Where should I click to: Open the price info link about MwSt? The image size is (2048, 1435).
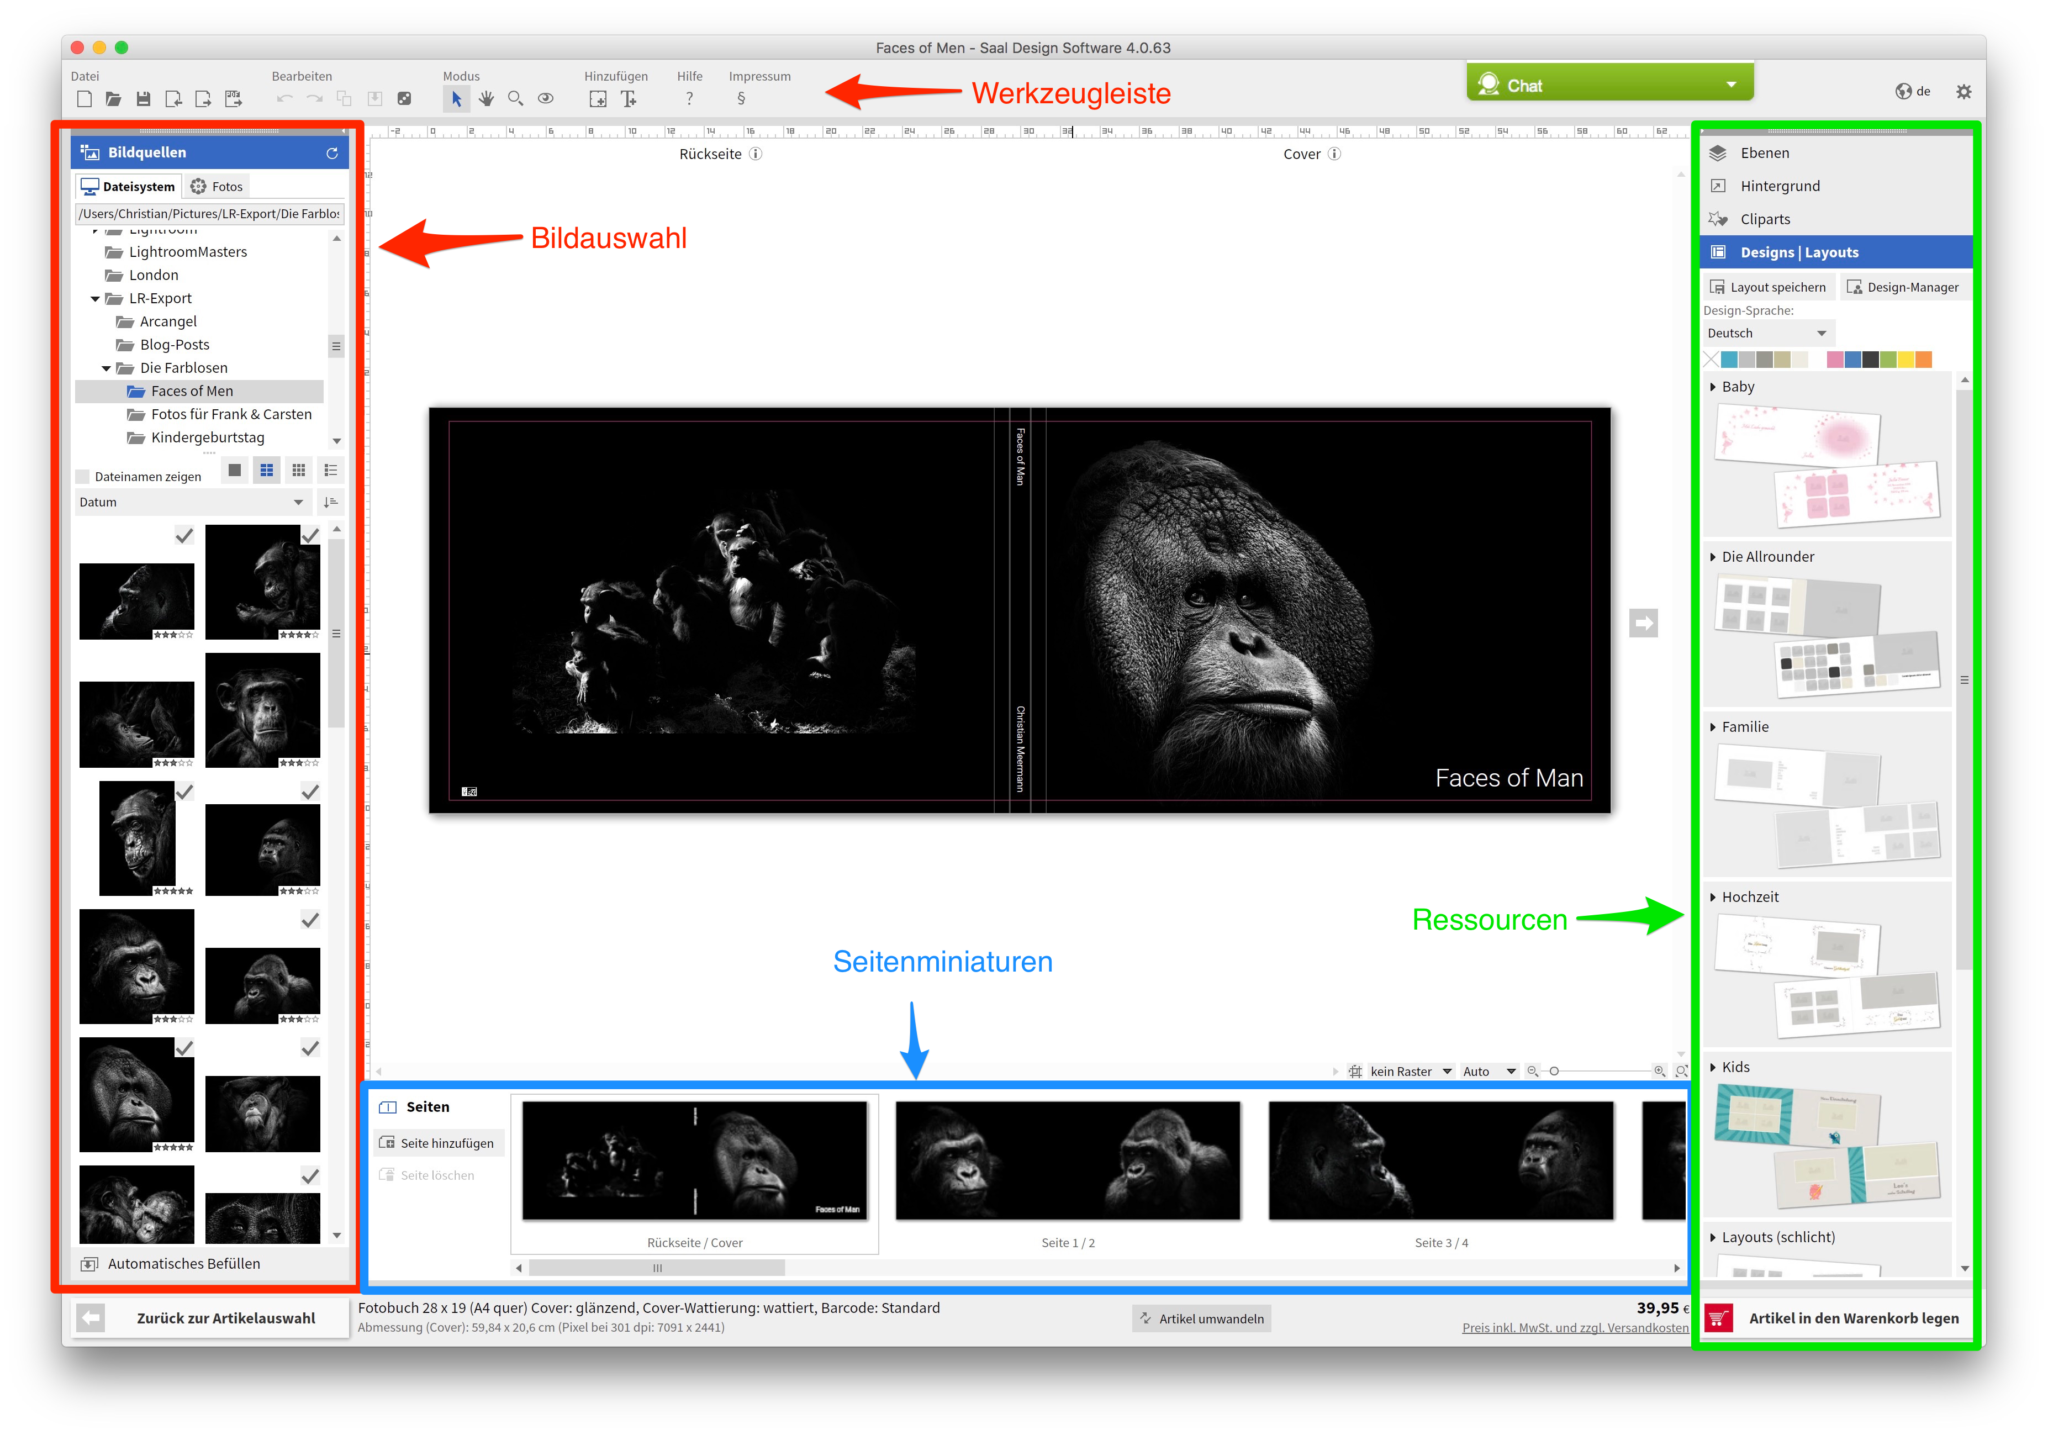[x=1575, y=1328]
